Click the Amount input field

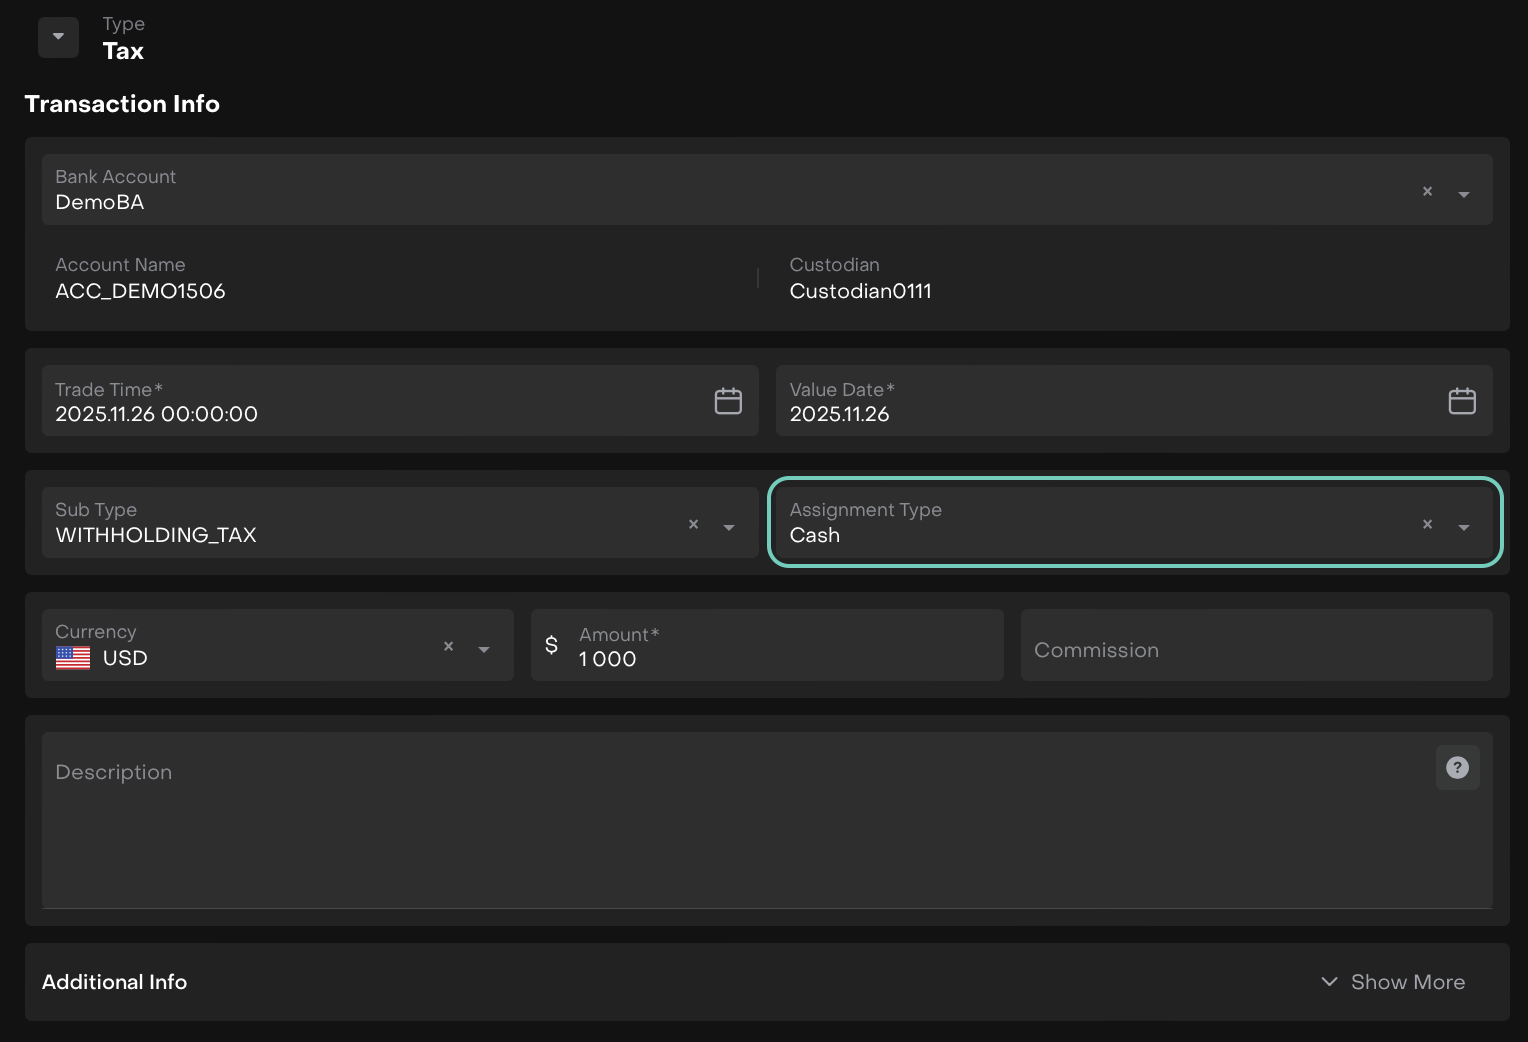point(780,658)
